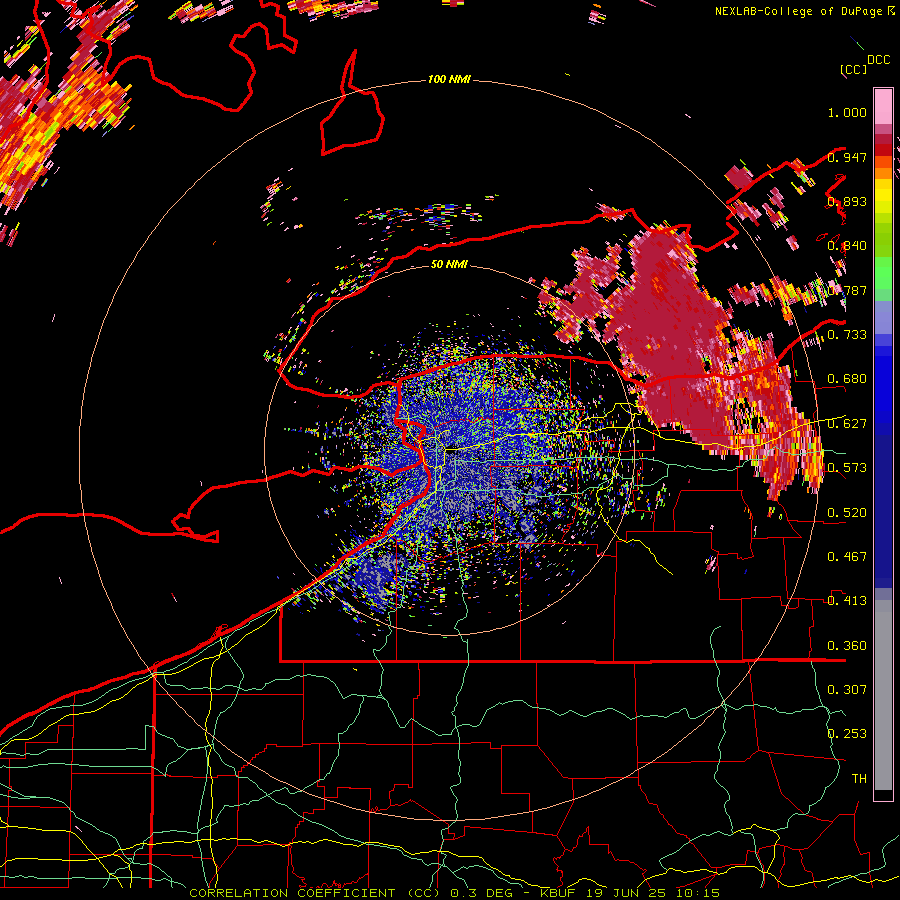900x900 pixels.
Task: Select the 0.573 scale value
Action: point(847,468)
